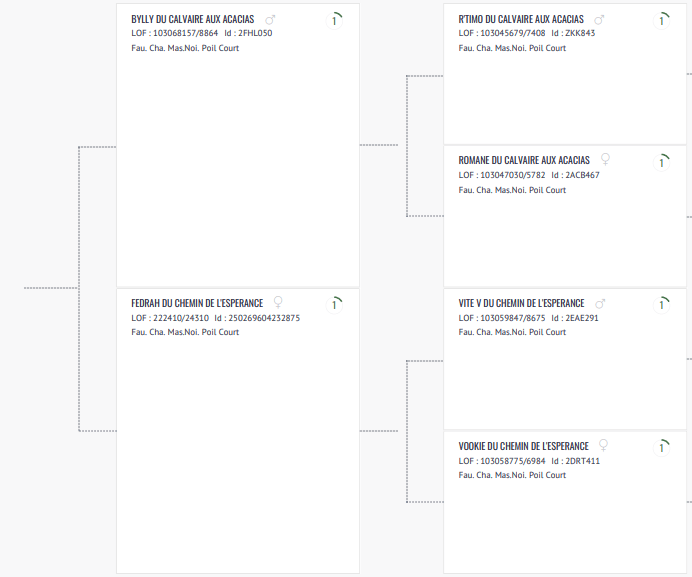Click the circular 1 badge on Romane's card
The width and height of the screenshot is (692, 577).
[x=662, y=161]
